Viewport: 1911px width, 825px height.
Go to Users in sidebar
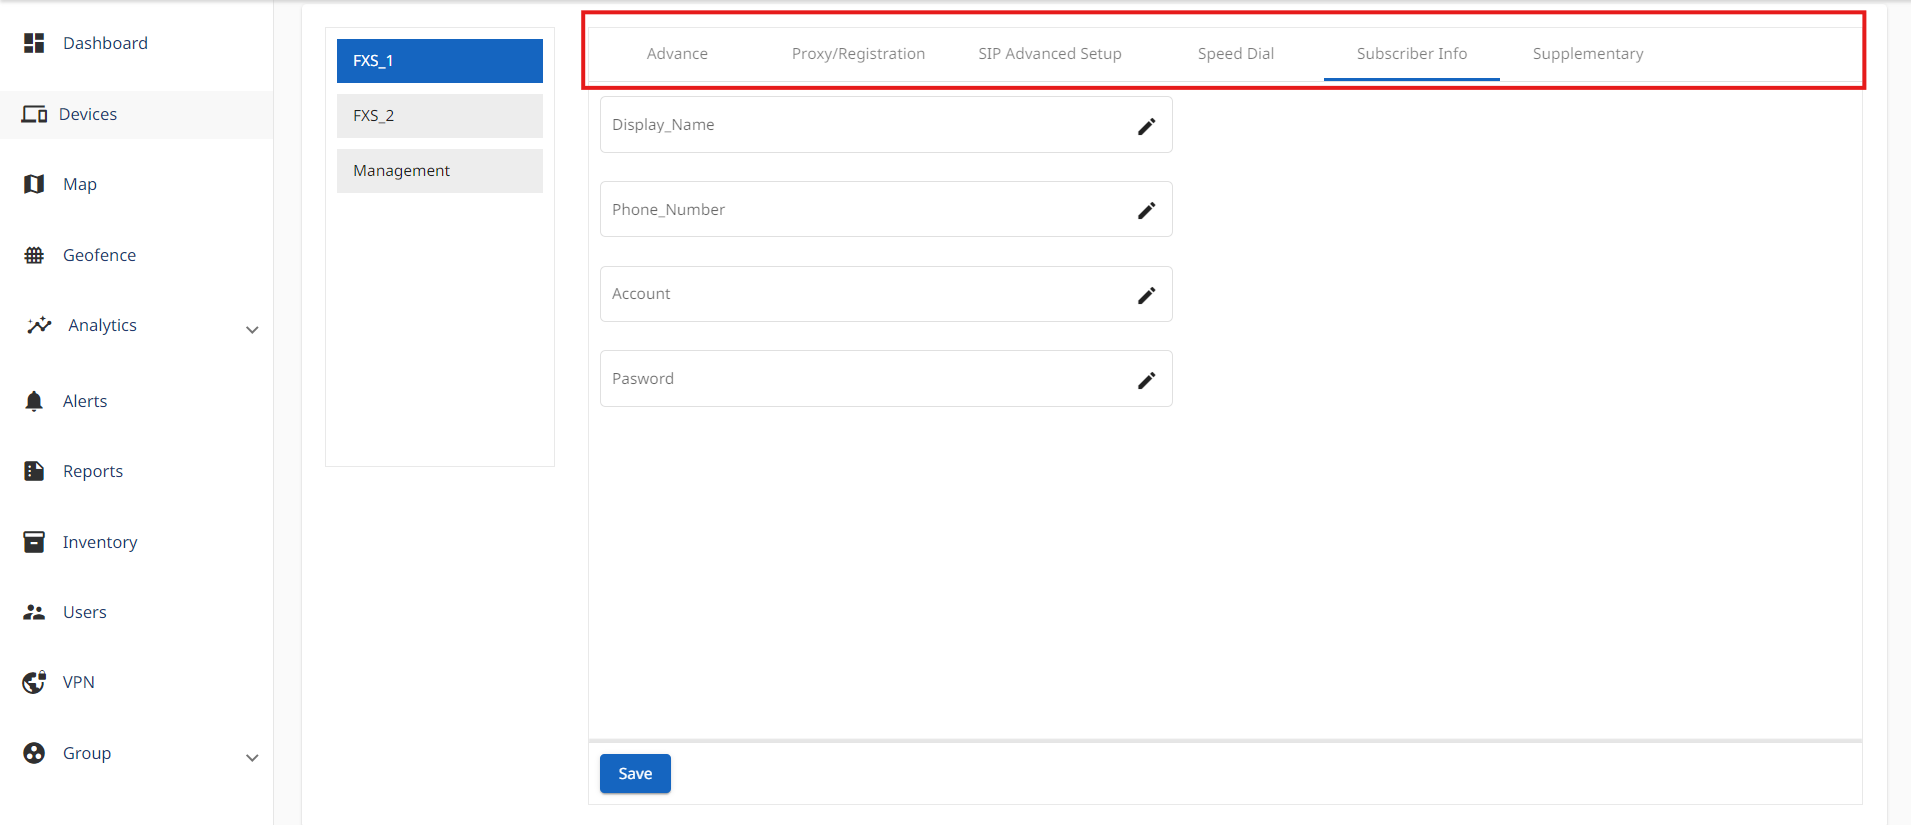pyautogui.click(x=84, y=612)
